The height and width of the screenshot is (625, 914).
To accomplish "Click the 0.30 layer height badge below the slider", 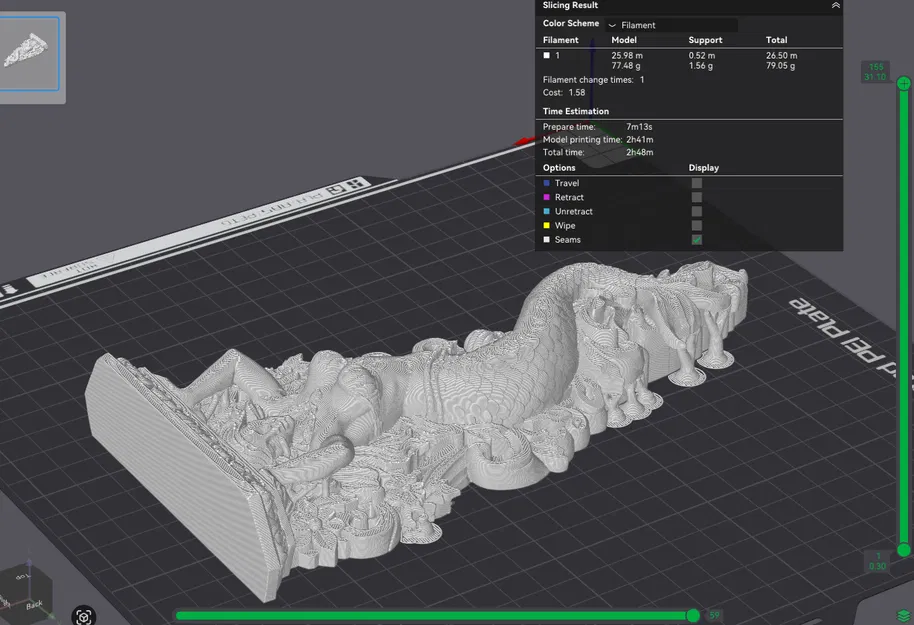I will (875, 563).
